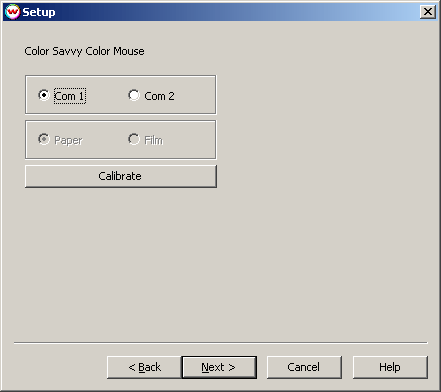Click the Com 2 text label
Screen dimensions: 441x392
point(159,96)
